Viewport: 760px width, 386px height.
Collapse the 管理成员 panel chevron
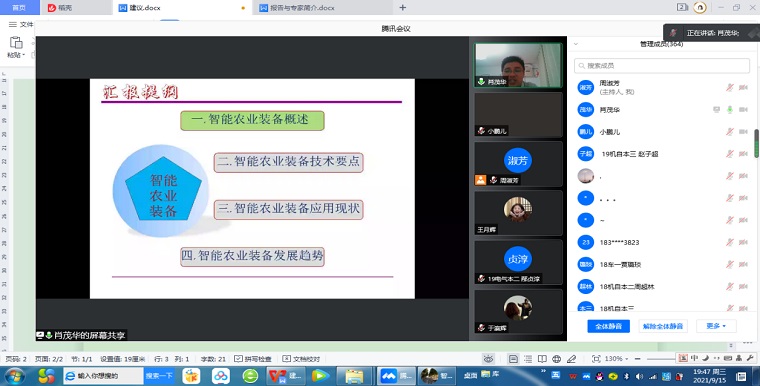click(576, 44)
